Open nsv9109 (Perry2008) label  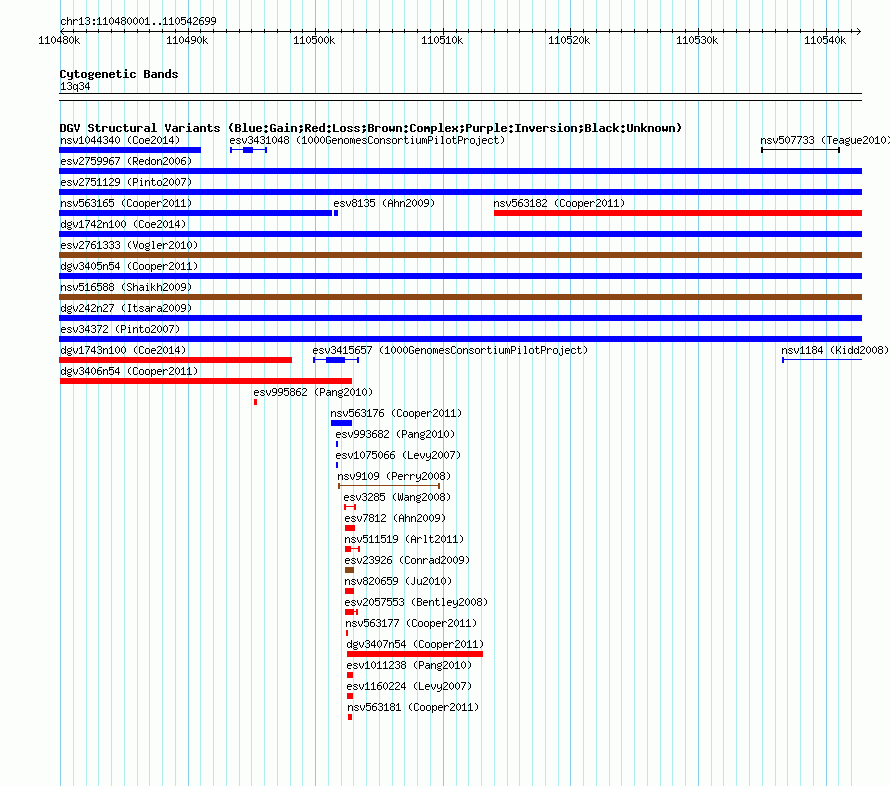[x=394, y=477]
